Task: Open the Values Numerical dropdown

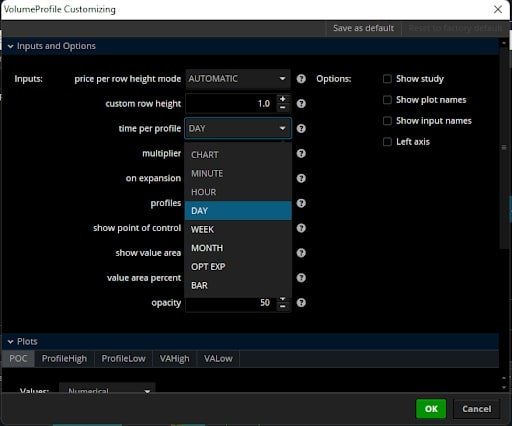Action: pos(107,389)
